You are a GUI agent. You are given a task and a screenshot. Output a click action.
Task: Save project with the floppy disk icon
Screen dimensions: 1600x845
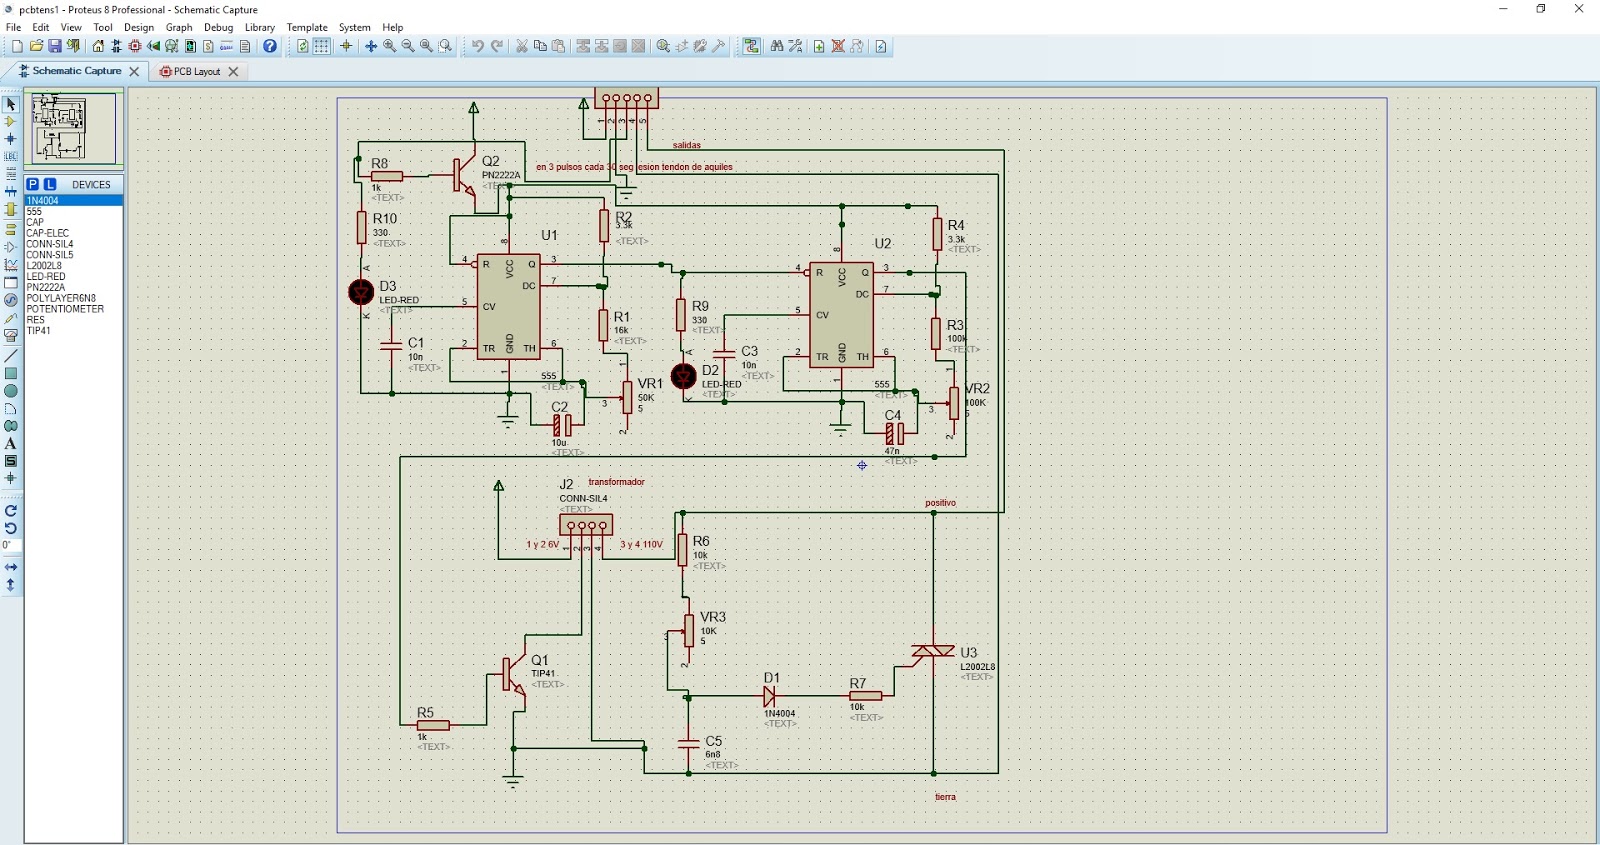[x=55, y=46]
